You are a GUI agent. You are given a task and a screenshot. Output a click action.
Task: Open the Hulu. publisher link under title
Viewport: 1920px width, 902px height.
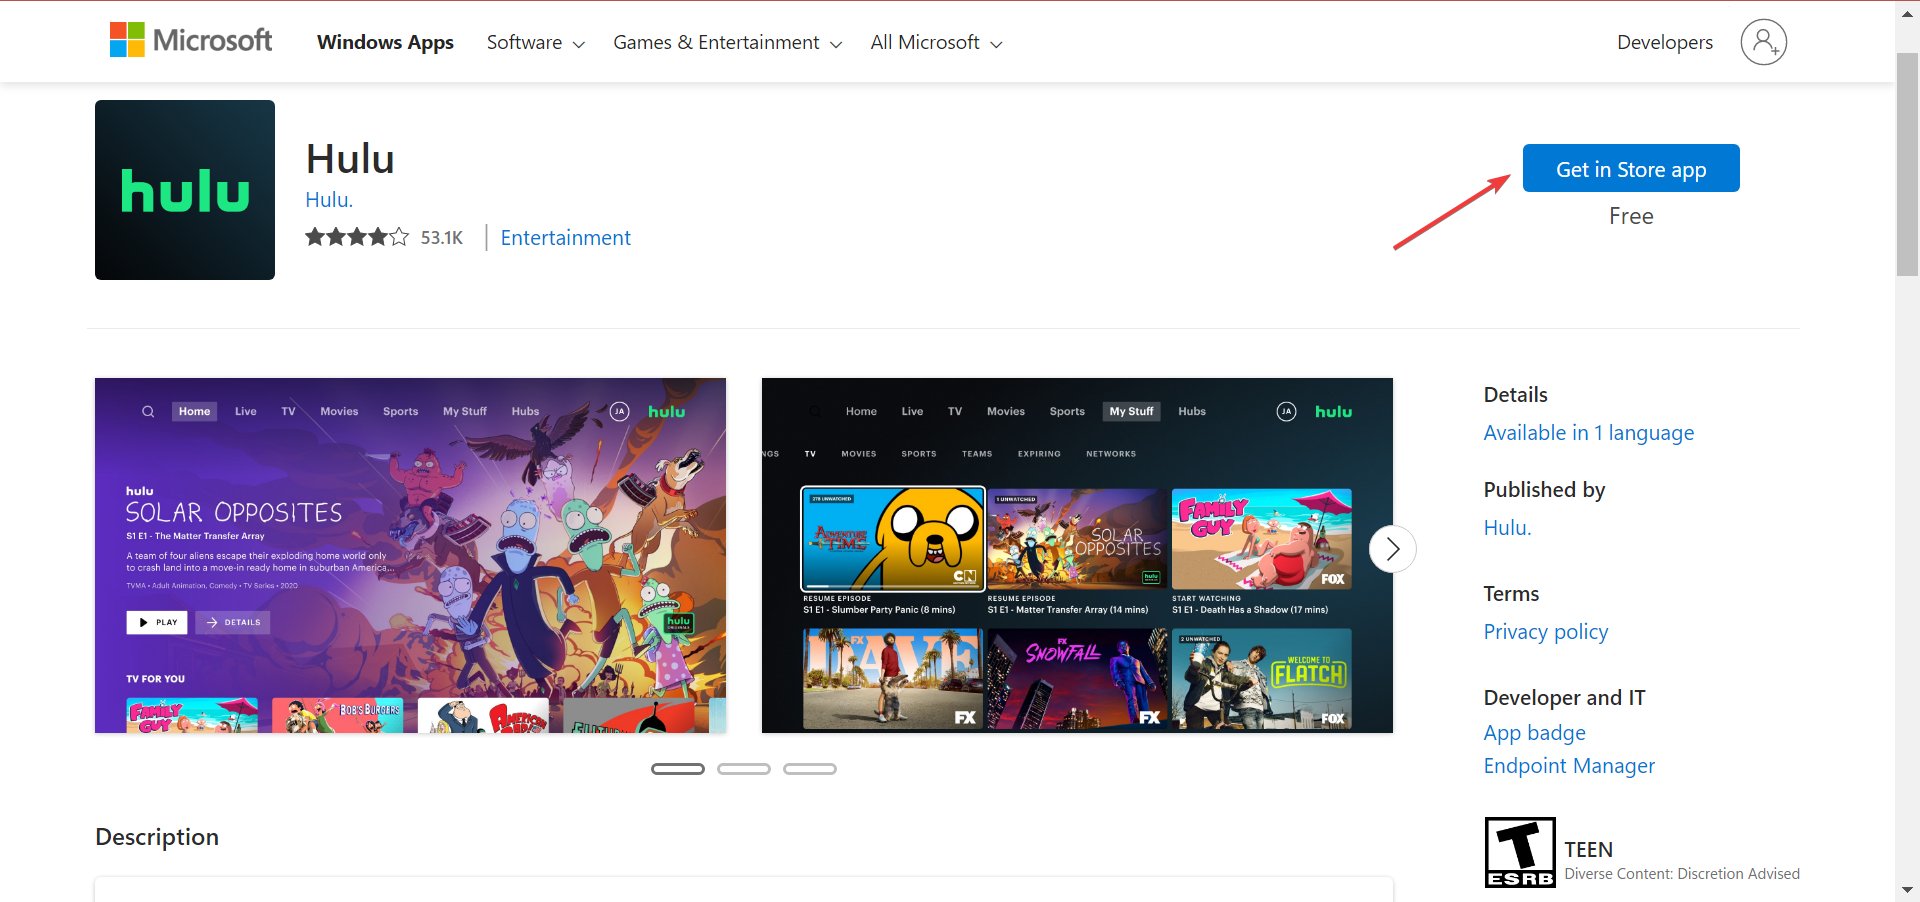[x=329, y=200]
